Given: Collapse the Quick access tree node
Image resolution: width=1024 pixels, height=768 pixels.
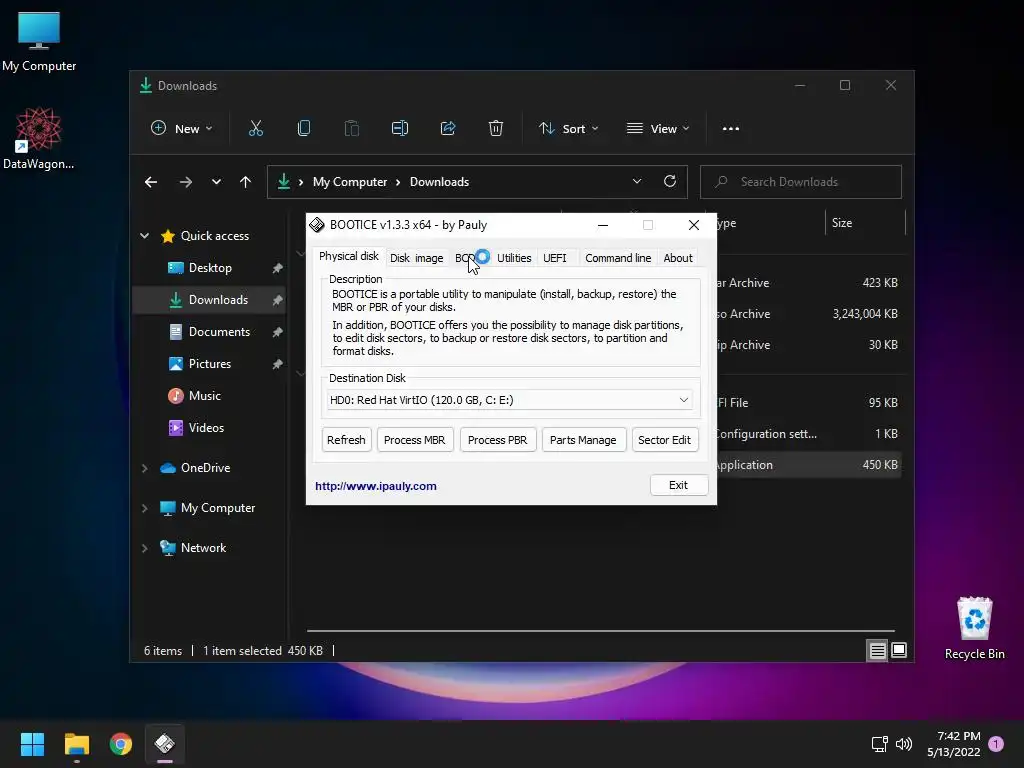Looking at the screenshot, I should [144, 236].
